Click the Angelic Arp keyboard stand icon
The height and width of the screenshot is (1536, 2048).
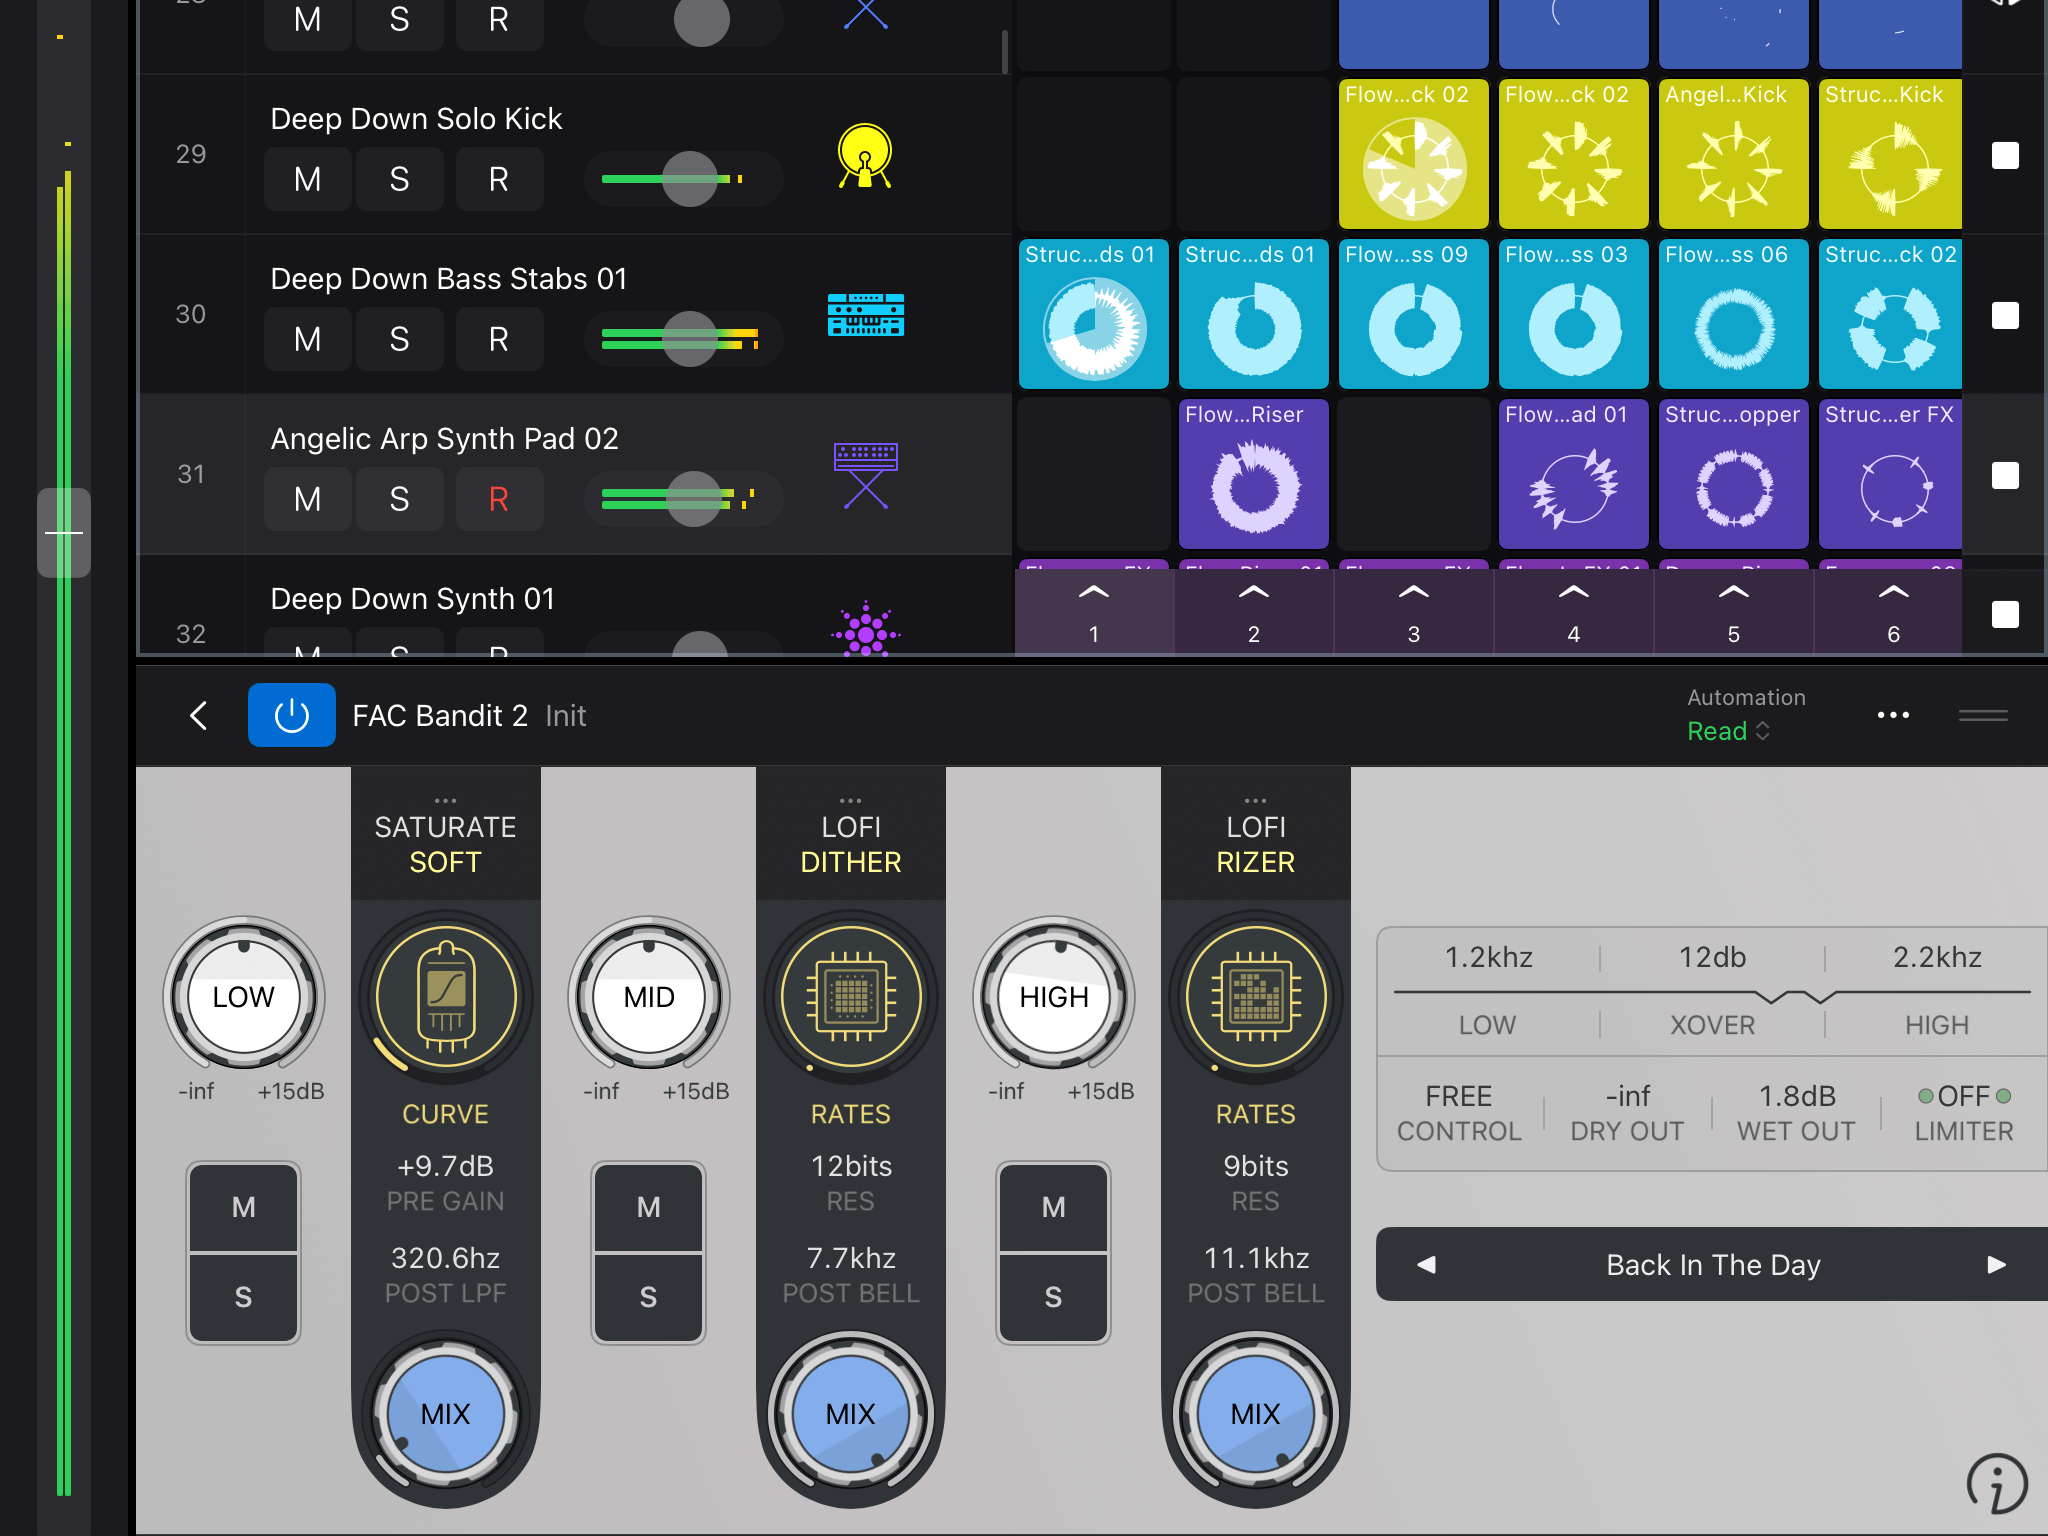click(x=865, y=475)
